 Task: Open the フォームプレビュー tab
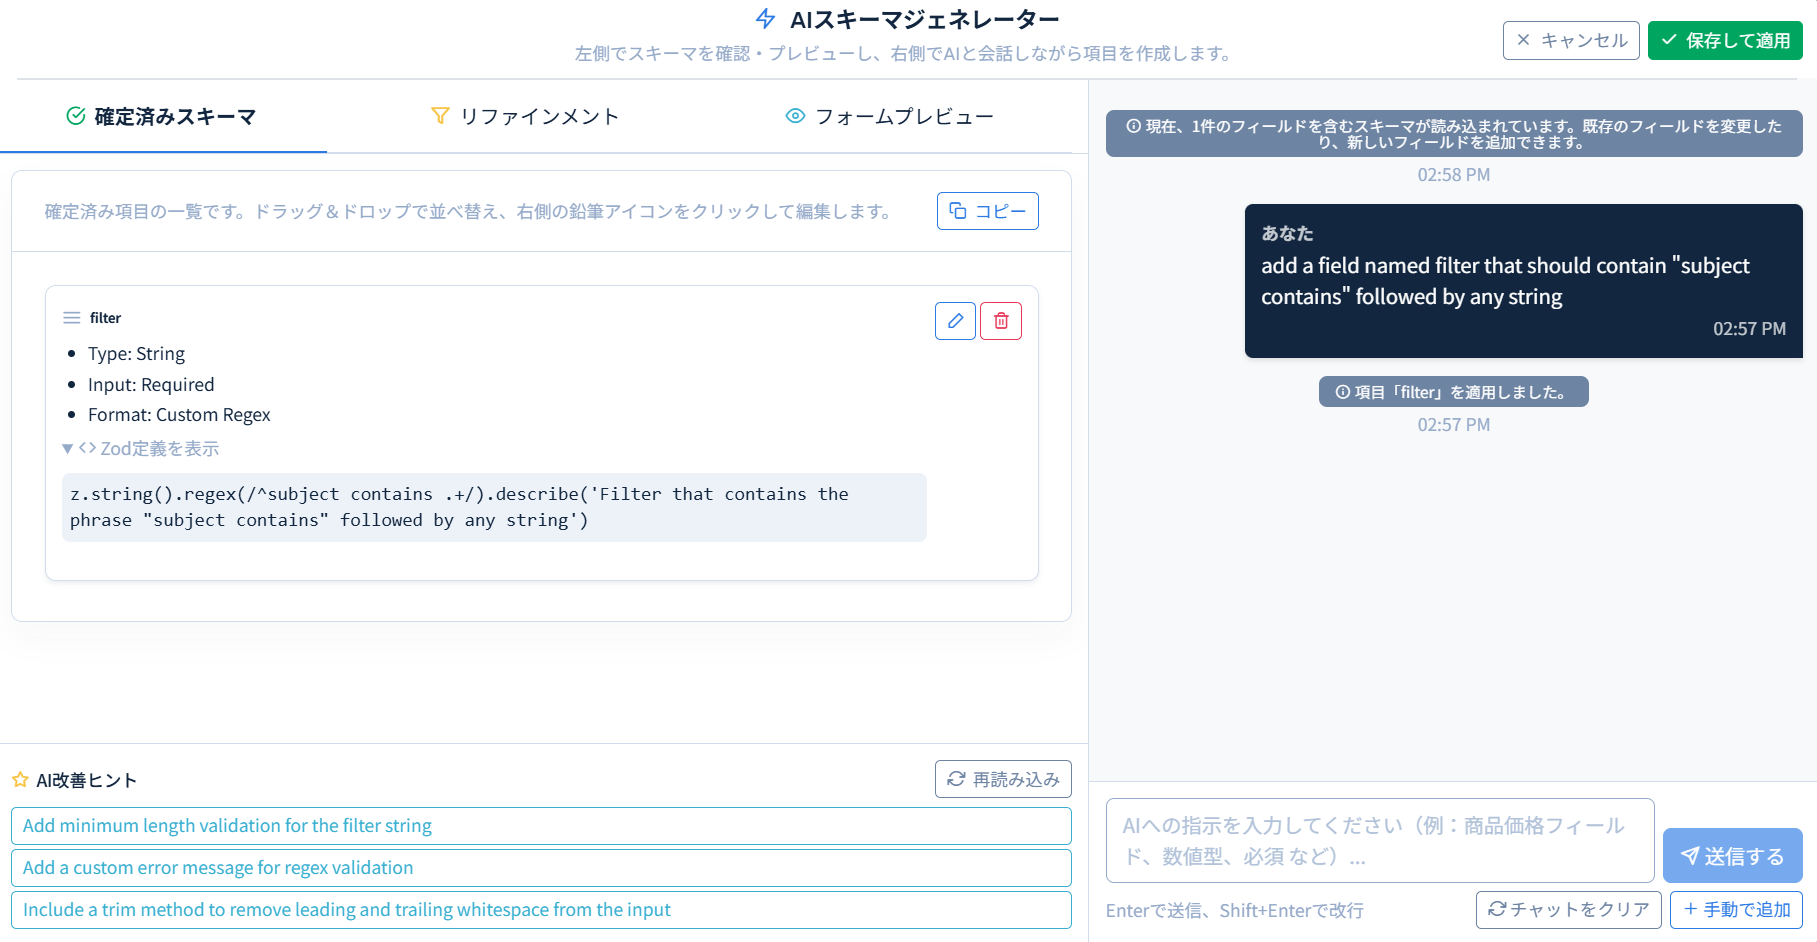[x=890, y=115]
